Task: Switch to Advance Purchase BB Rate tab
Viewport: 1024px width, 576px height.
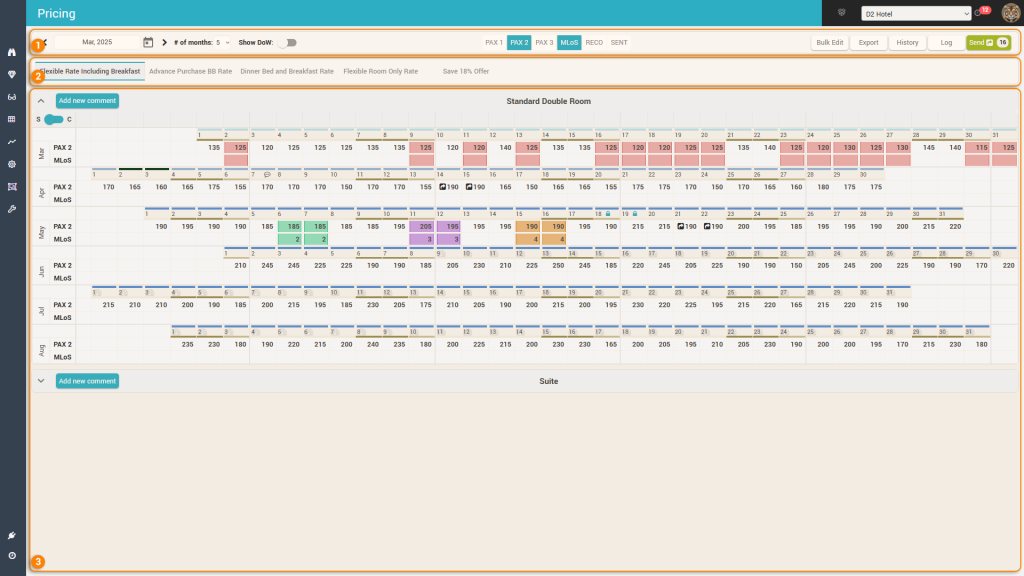Action: pos(190,71)
